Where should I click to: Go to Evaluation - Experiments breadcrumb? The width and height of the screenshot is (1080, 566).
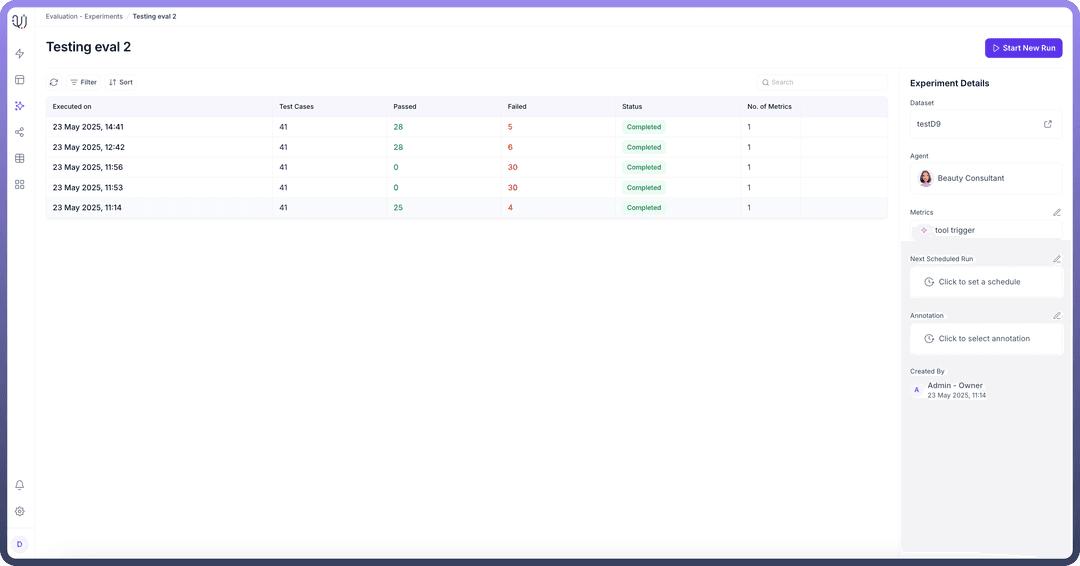84,17
